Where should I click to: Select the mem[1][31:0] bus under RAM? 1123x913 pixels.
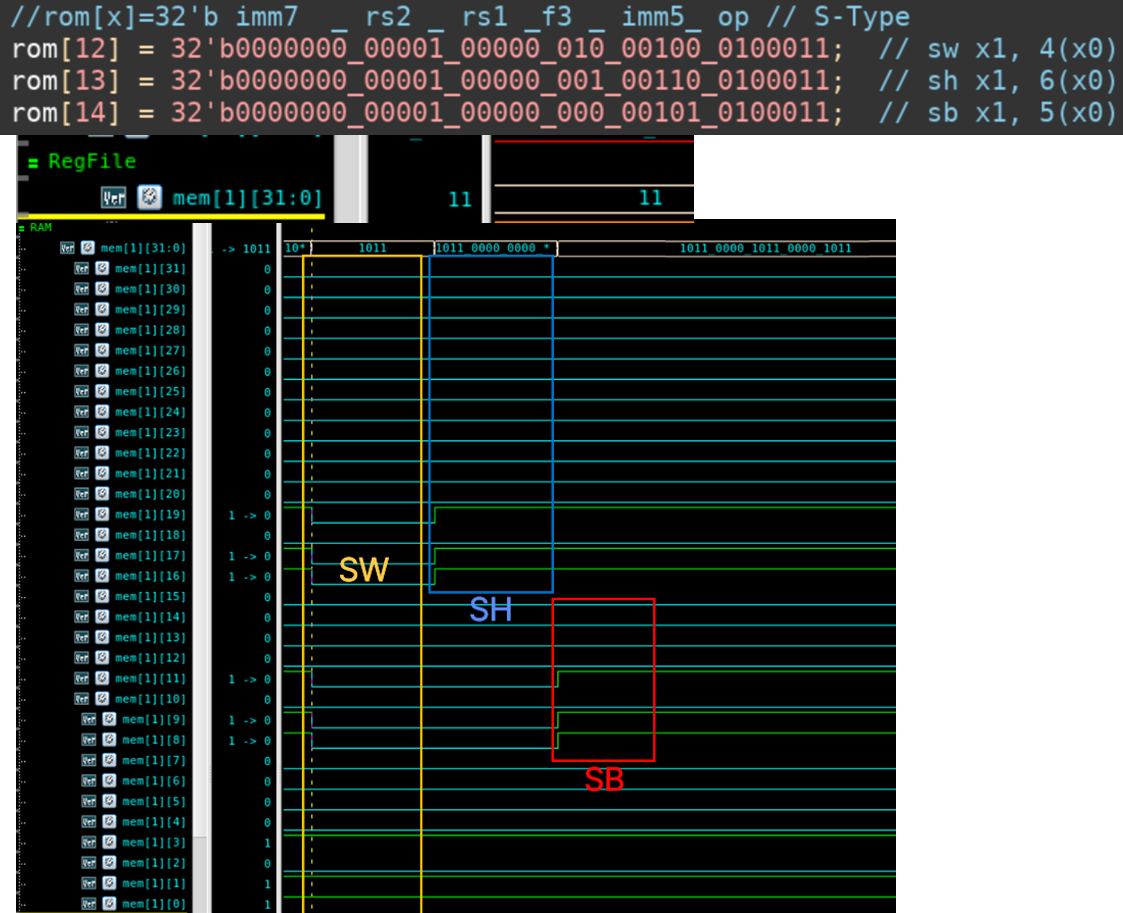(143, 247)
